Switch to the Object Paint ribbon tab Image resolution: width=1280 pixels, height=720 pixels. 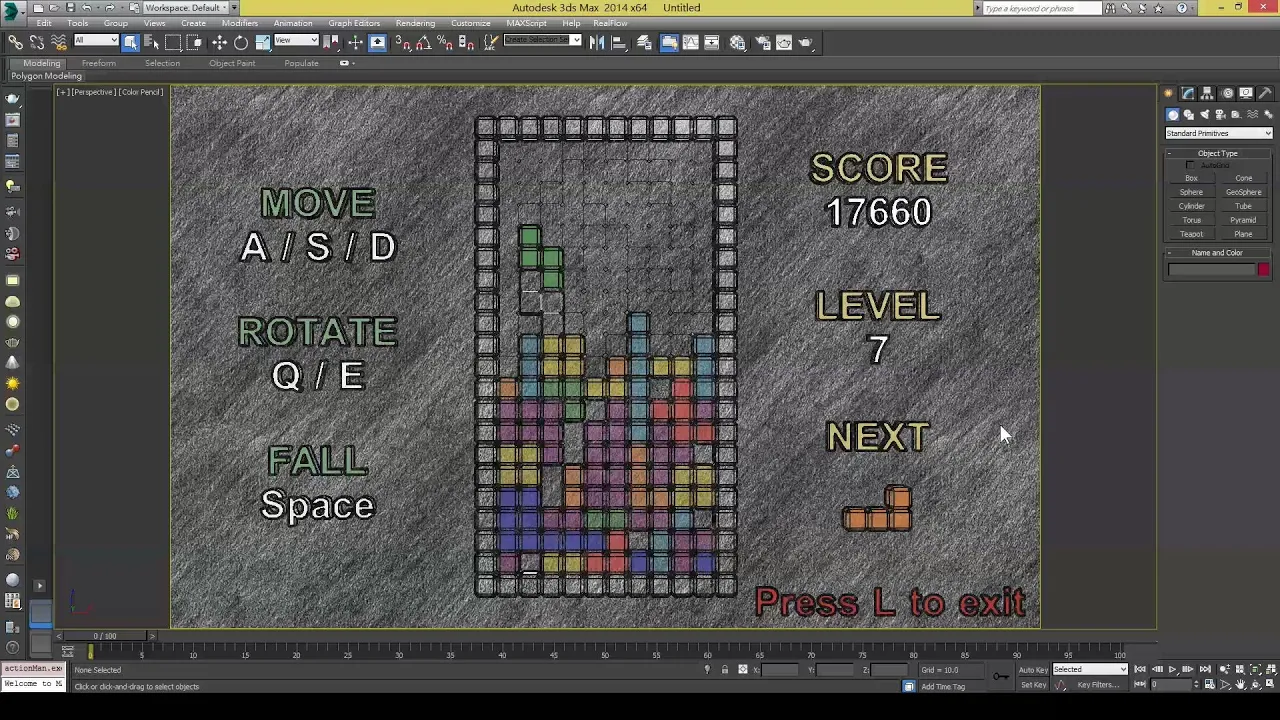pyautogui.click(x=232, y=63)
